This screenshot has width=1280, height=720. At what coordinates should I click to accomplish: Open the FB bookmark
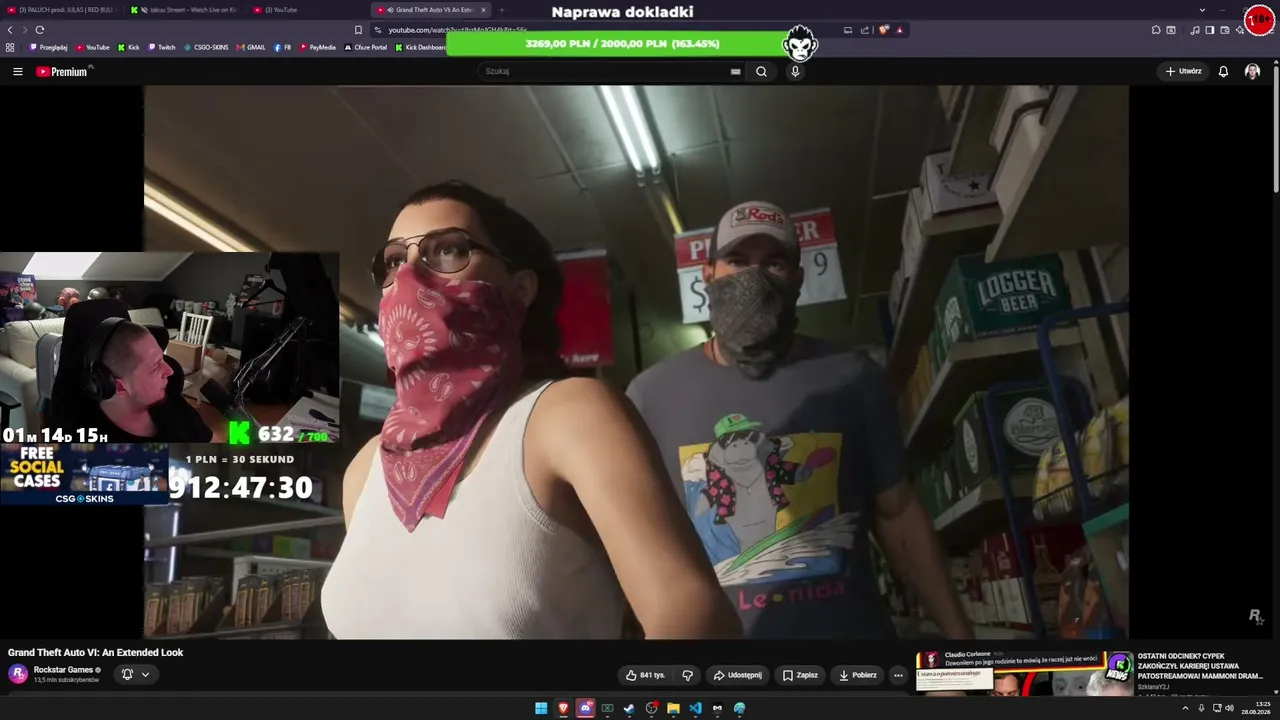click(x=282, y=47)
